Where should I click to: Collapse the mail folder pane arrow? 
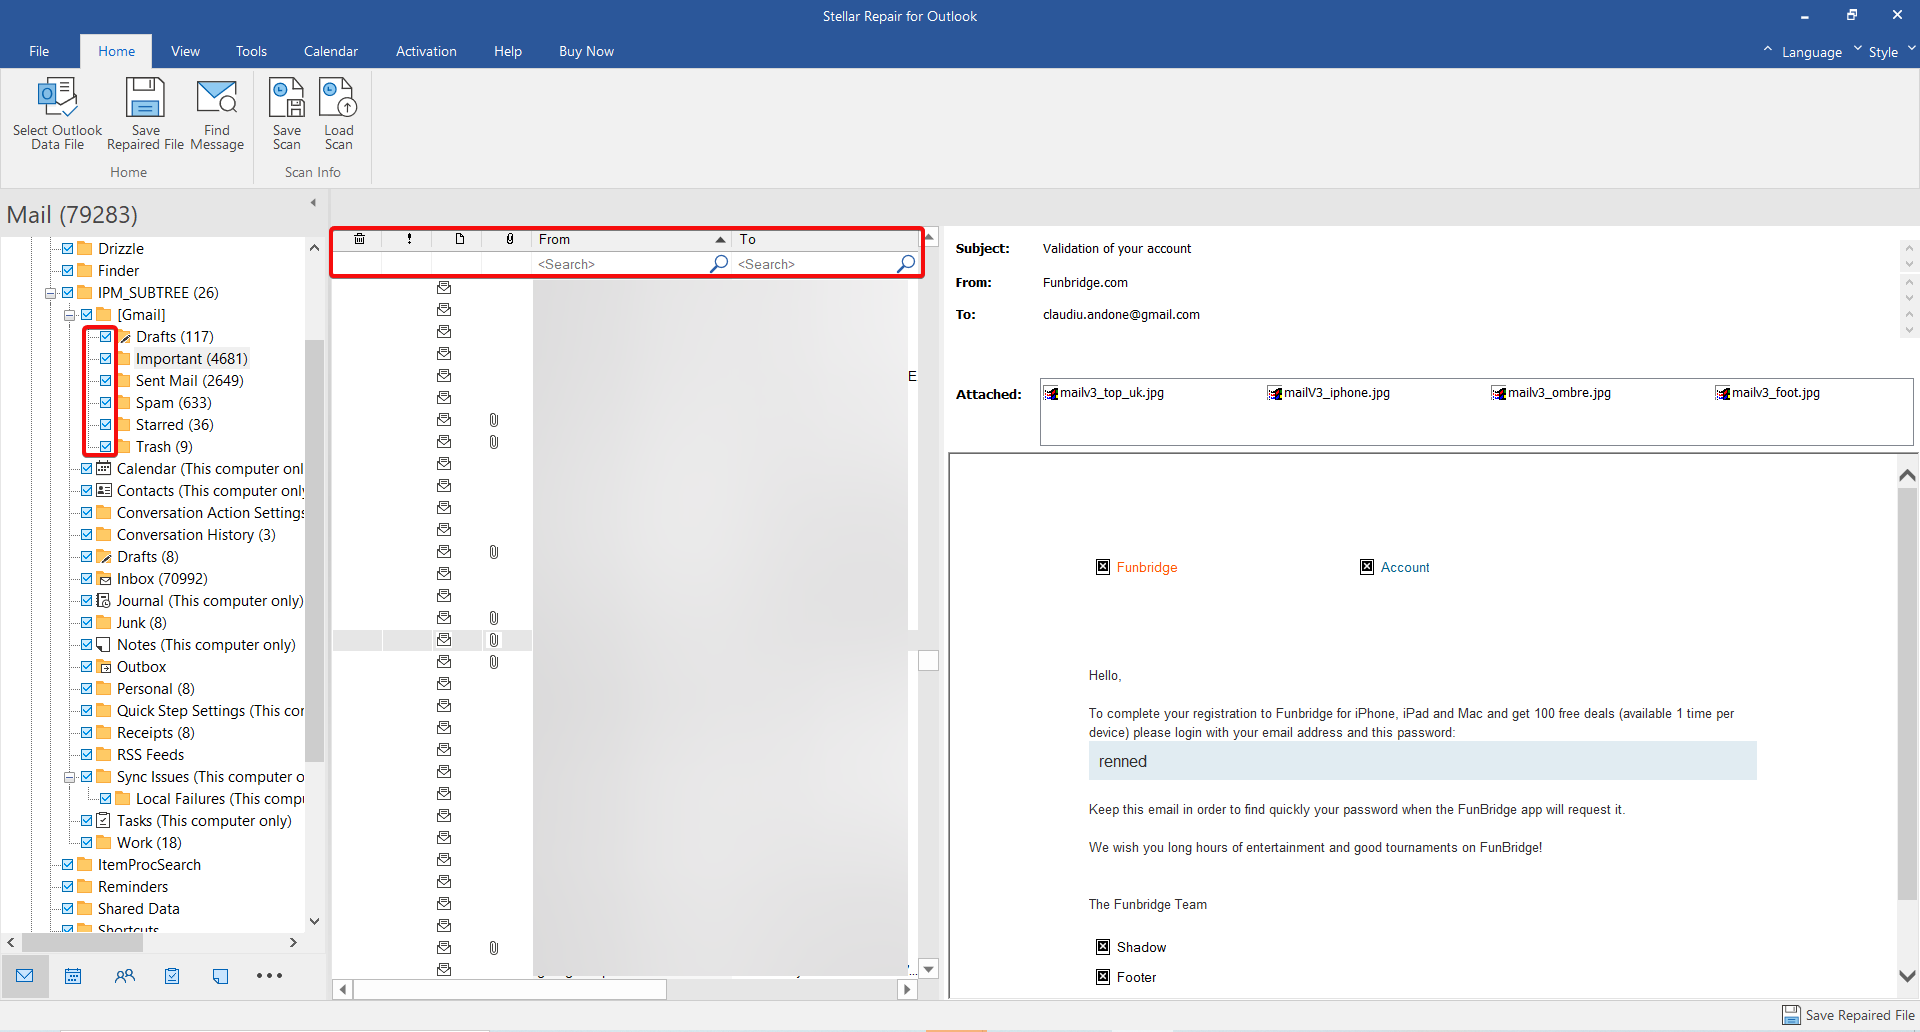coord(313,203)
